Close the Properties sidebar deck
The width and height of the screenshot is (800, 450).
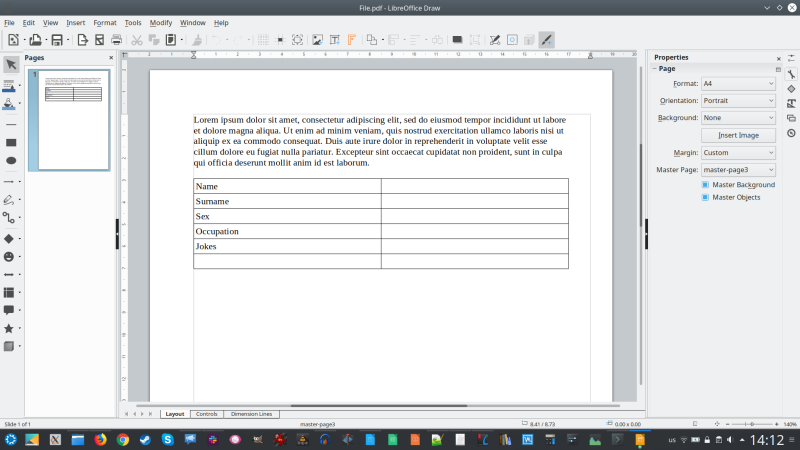pos(779,59)
